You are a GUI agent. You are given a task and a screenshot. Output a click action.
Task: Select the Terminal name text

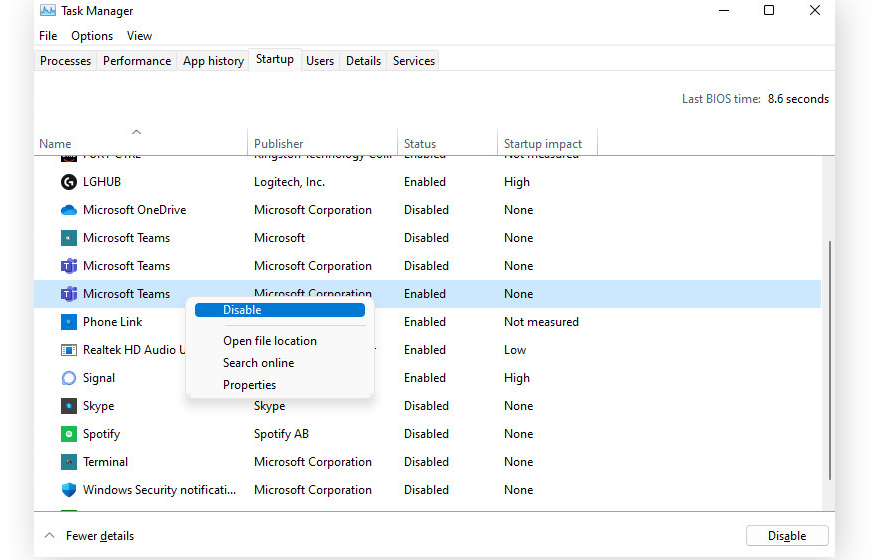pyautogui.click(x=105, y=462)
